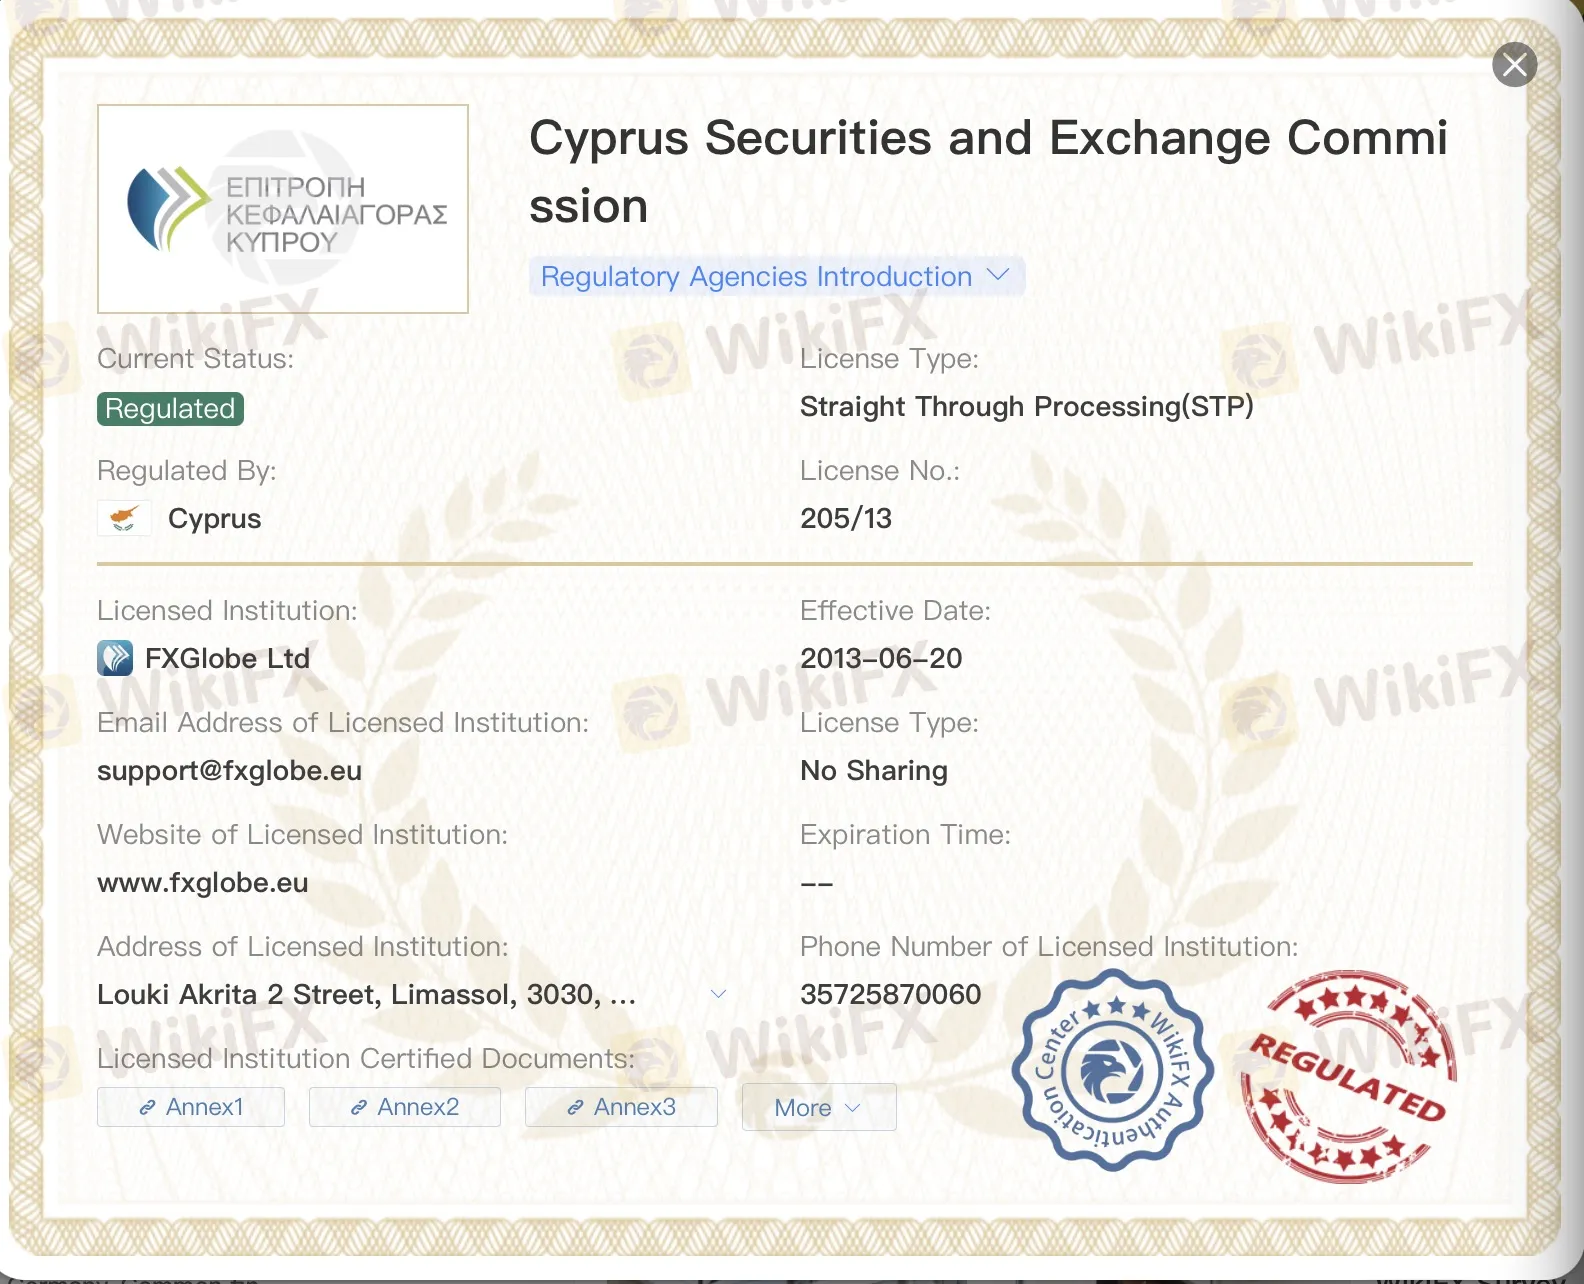The height and width of the screenshot is (1284, 1584).
Task: Click the Annex2 link chain icon
Action: click(358, 1107)
